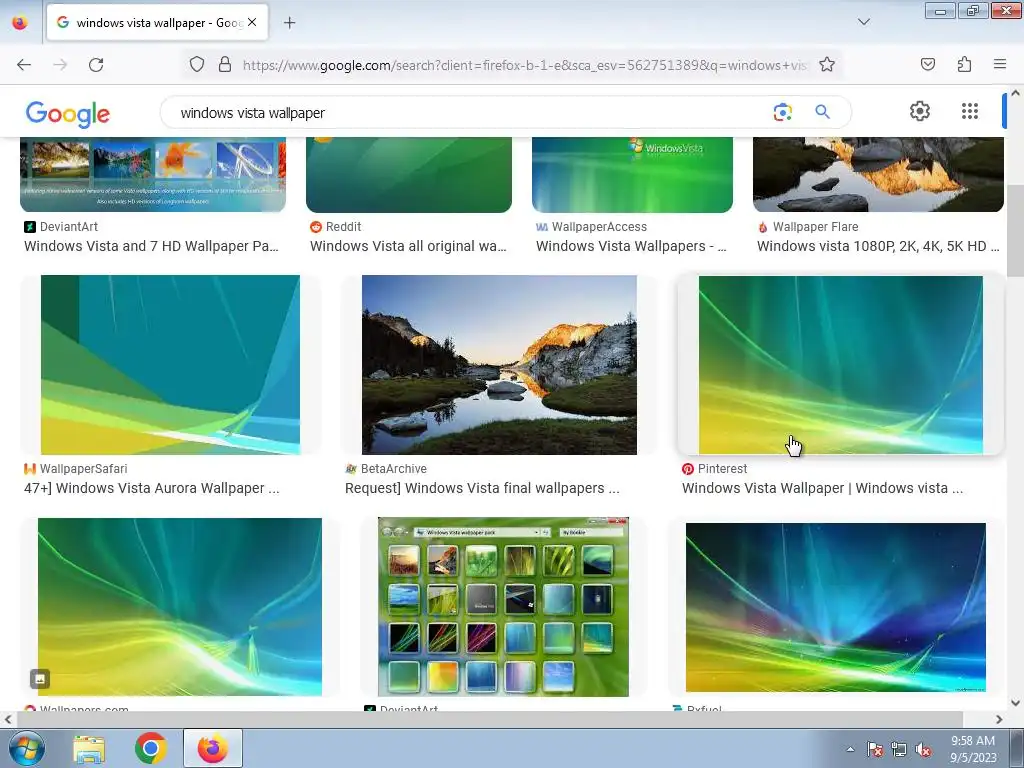
Task: Open the Pocket save icon
Action: coord(927,64)
